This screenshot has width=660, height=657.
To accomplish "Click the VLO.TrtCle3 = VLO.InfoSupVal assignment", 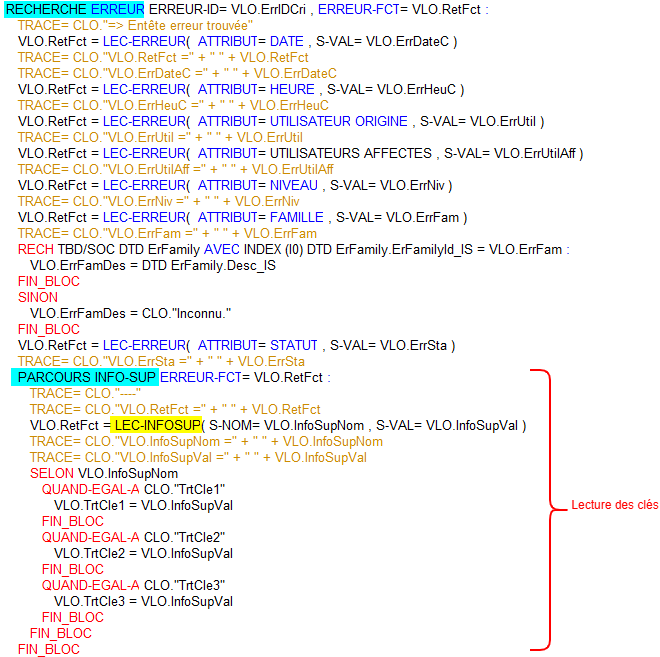I will click(x=143, y=601).
